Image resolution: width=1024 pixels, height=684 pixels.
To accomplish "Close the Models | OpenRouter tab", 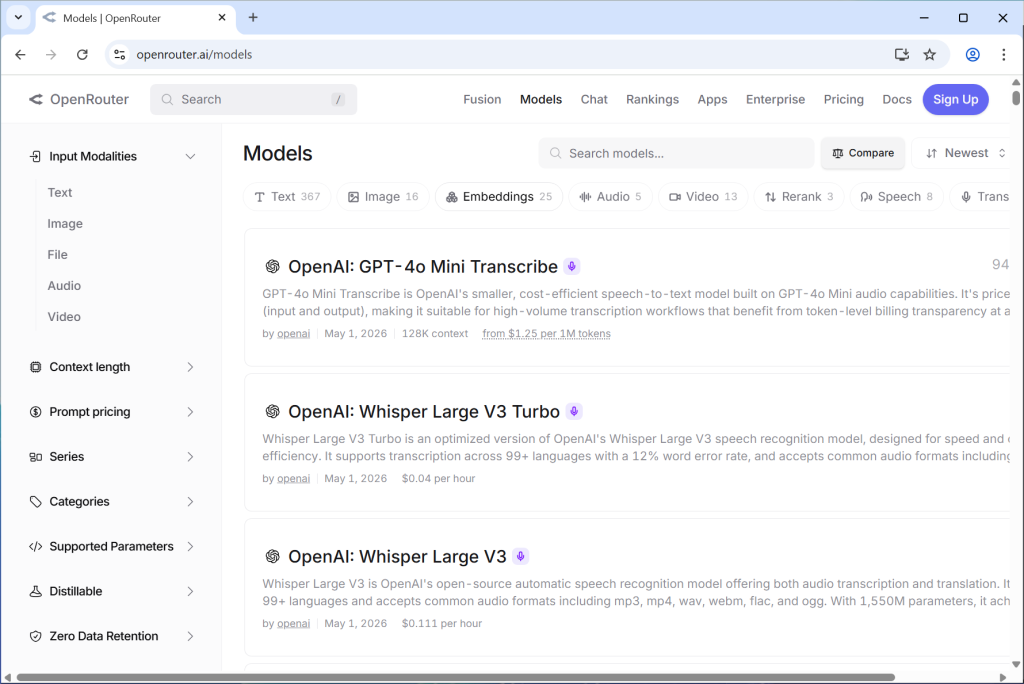I will [222, 18].
